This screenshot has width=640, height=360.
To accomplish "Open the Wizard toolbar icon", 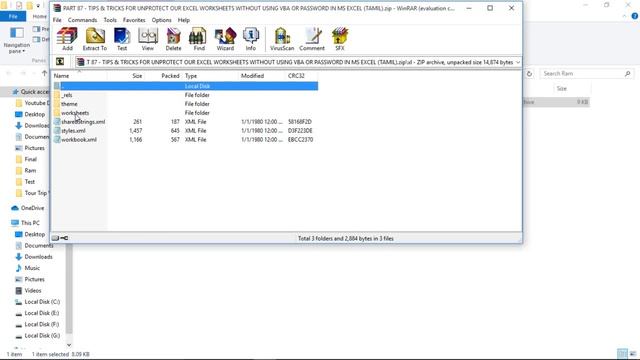I will tap(225, 39).
